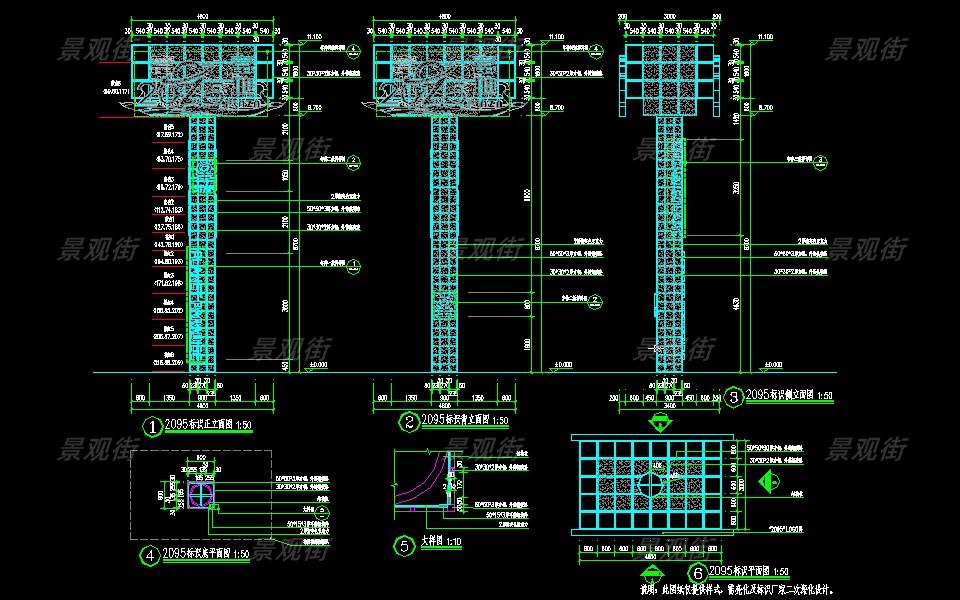Click the purple square in base plan

tap(201, 495)
